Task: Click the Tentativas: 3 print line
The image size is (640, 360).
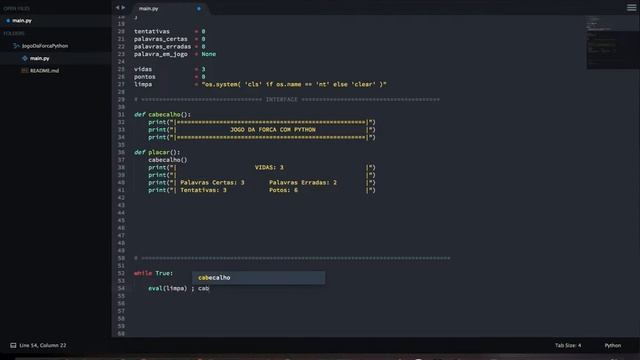Action: [262, 190]
